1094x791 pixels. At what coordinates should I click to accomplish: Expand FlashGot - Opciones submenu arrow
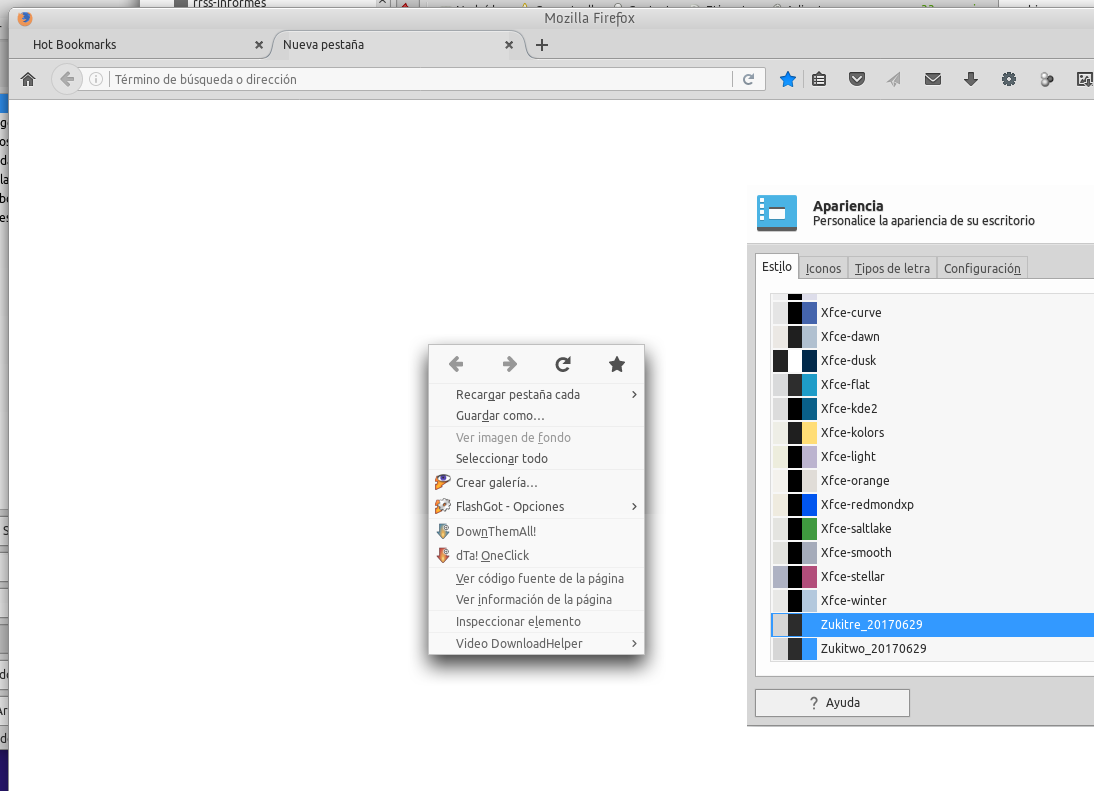634,506
